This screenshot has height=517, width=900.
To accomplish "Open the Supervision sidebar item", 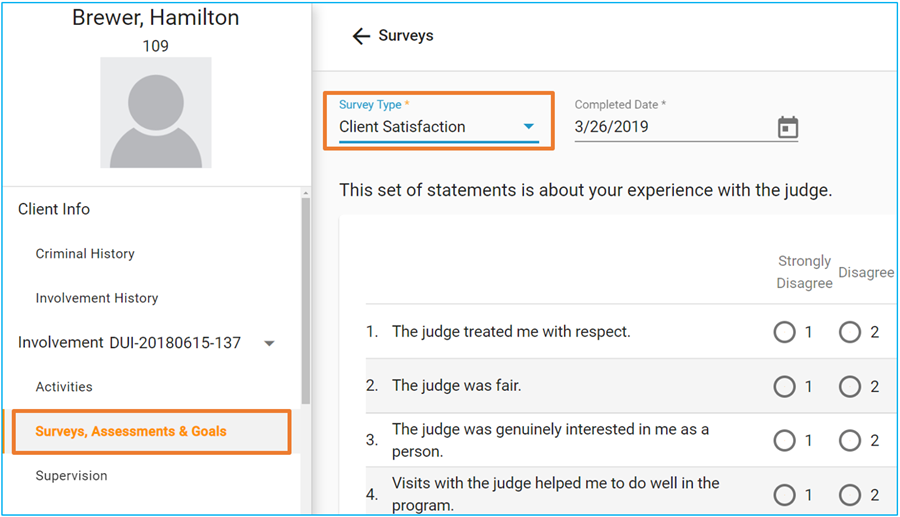I will click(x=71, y=476).
